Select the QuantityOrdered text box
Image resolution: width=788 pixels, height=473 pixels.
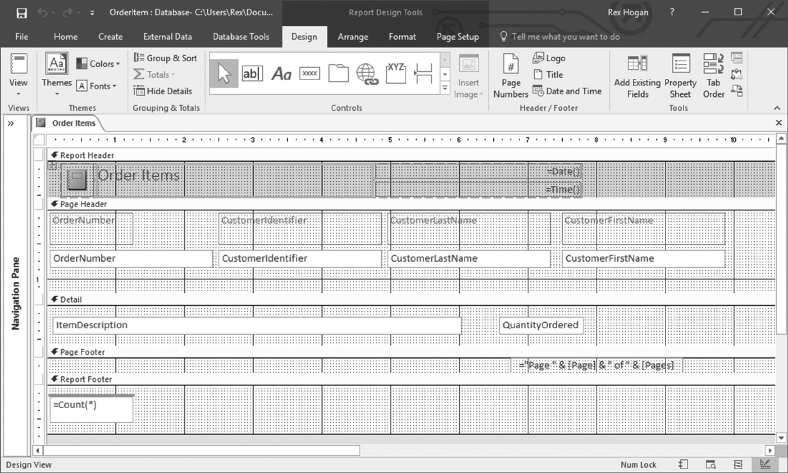pyautogui.click(x=541, y=325)
